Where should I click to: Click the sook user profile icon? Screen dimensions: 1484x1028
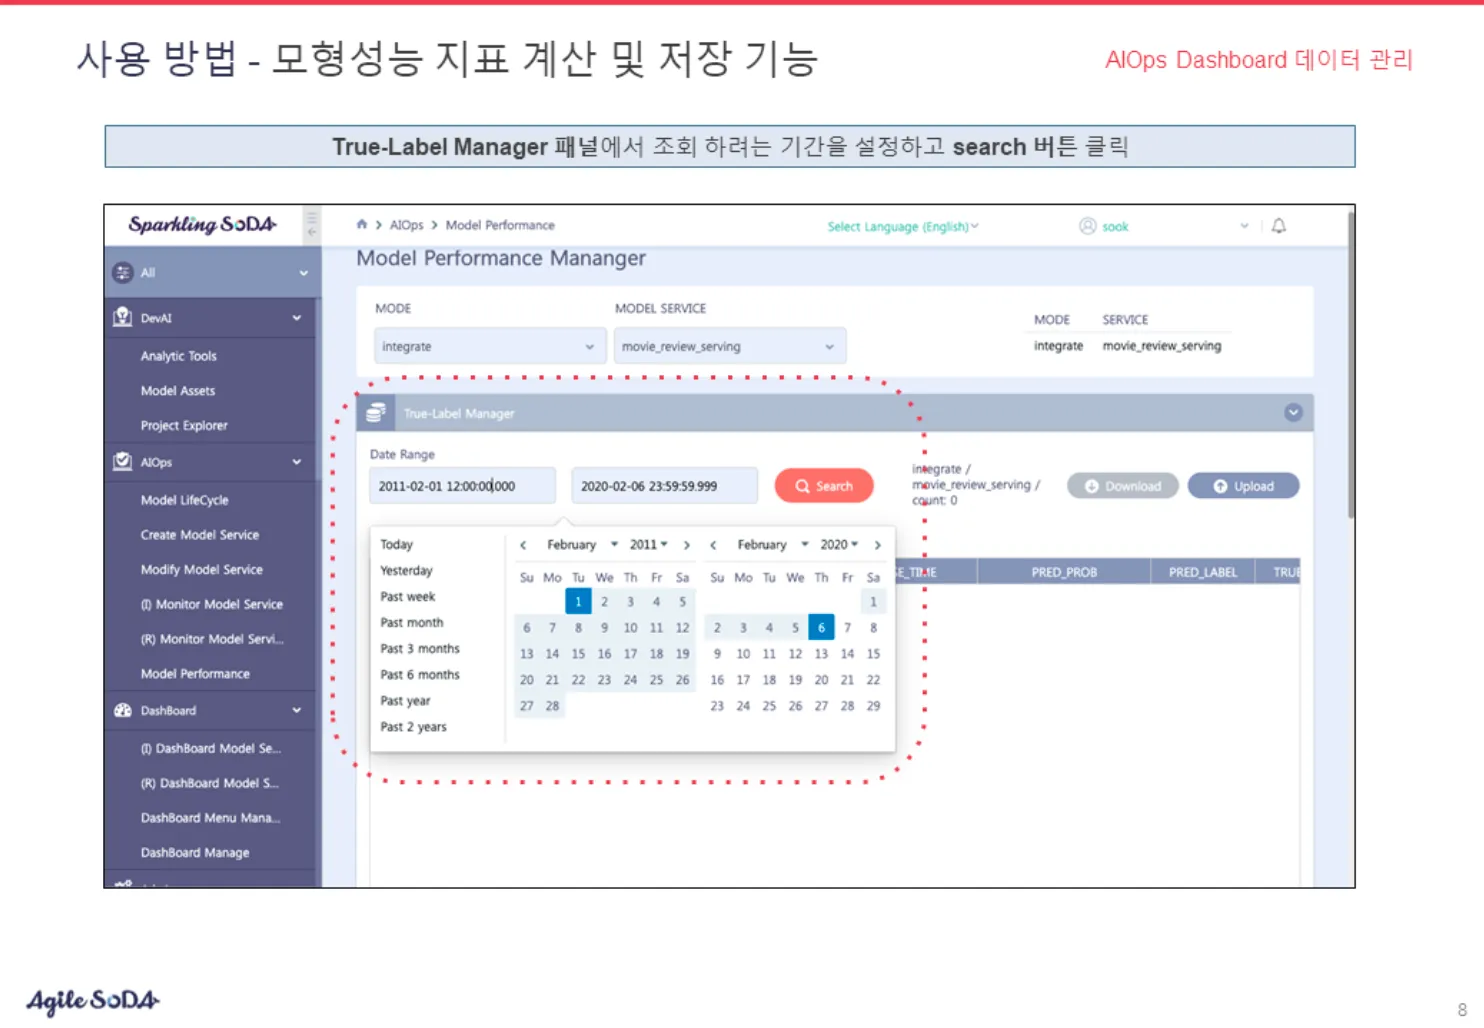point(1088,226)
